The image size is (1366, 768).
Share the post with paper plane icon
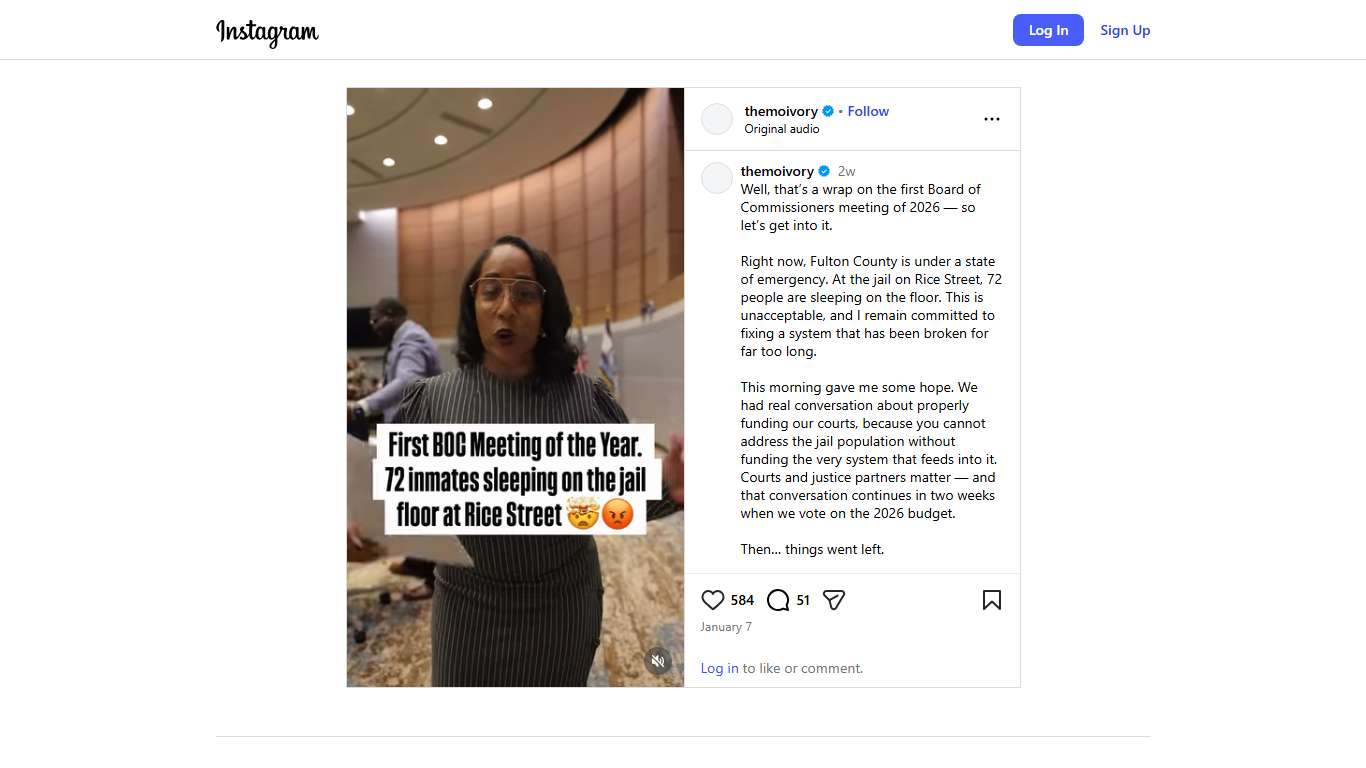point(834,600)
